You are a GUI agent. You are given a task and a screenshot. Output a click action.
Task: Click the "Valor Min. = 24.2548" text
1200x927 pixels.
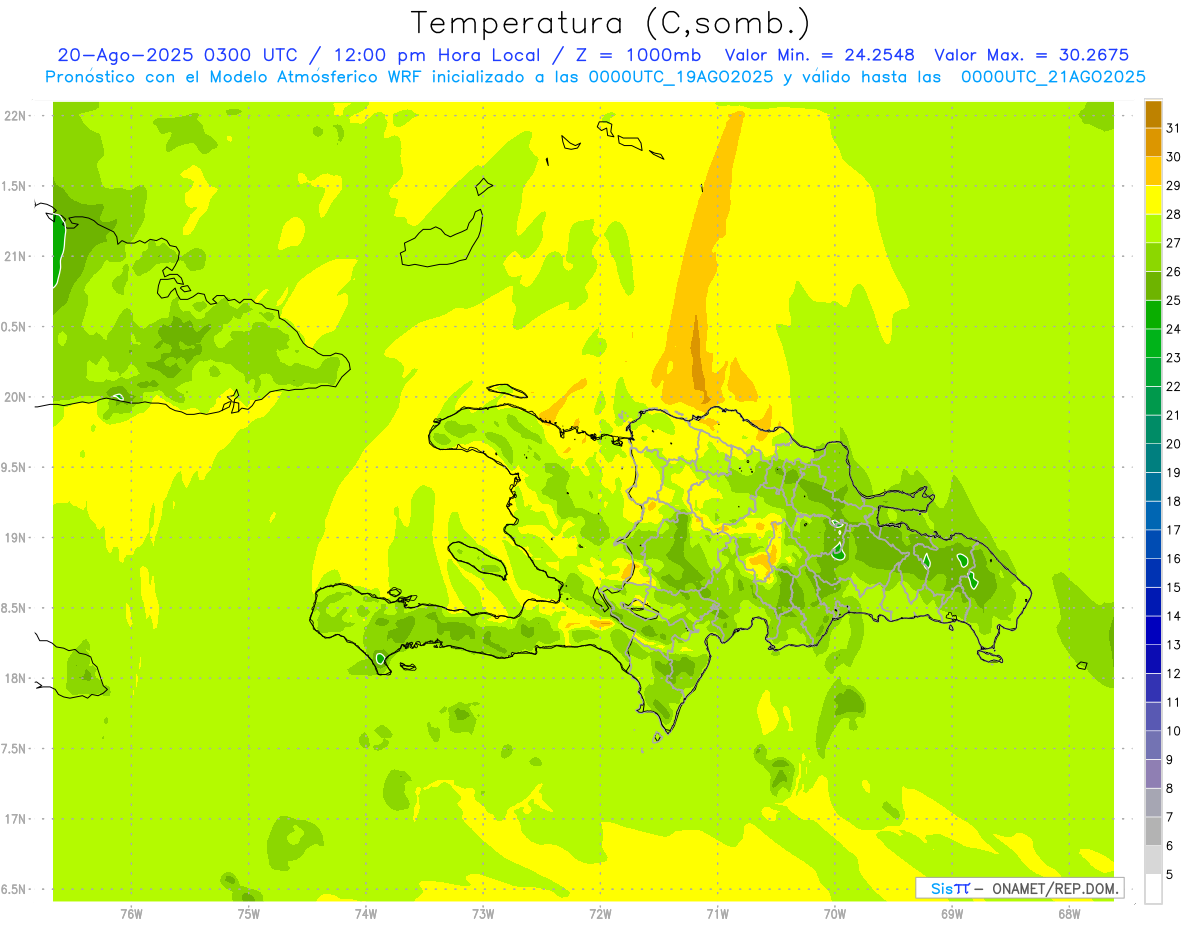tap(820, 56)
